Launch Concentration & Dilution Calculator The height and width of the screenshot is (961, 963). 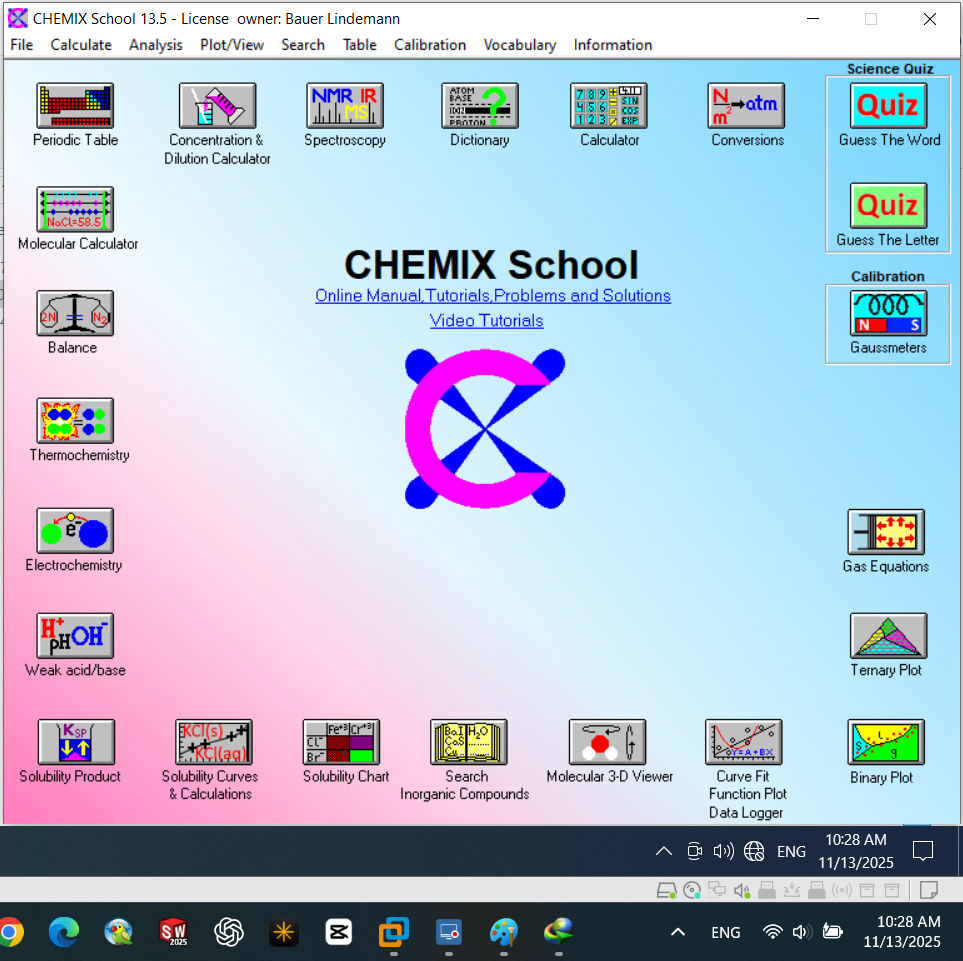point(217,106)
